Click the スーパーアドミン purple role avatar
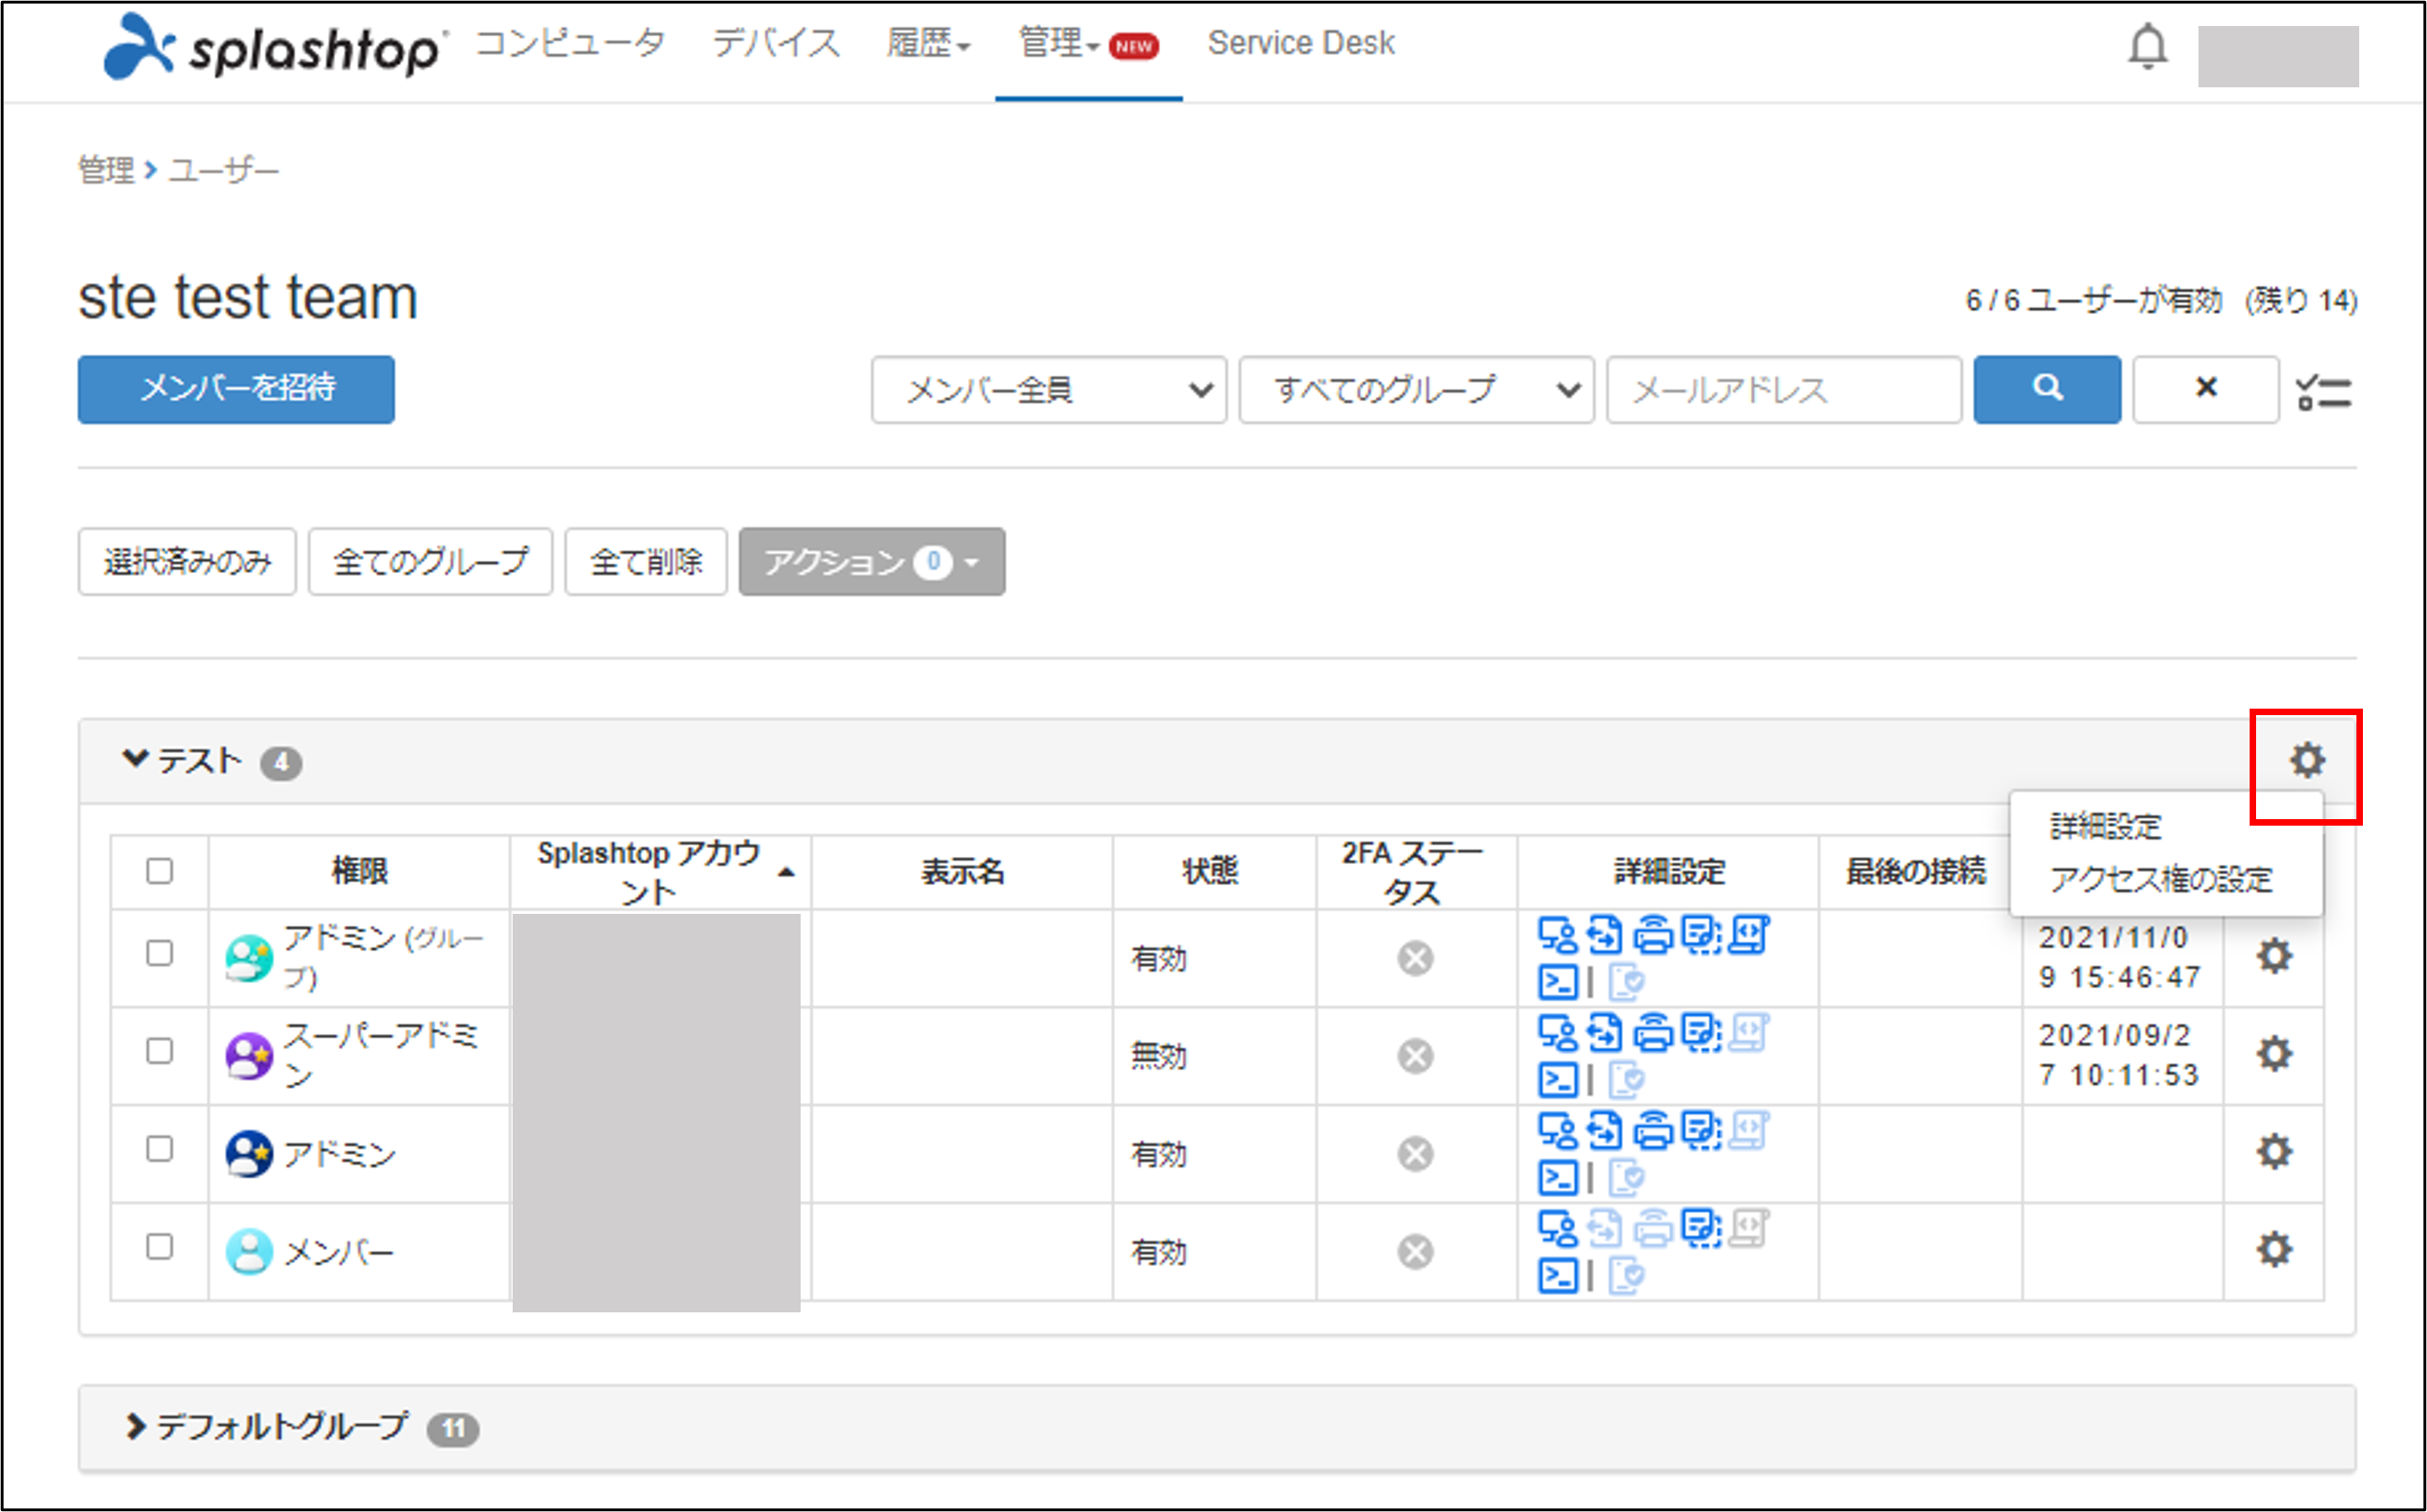 click(x=249, y=1056)
